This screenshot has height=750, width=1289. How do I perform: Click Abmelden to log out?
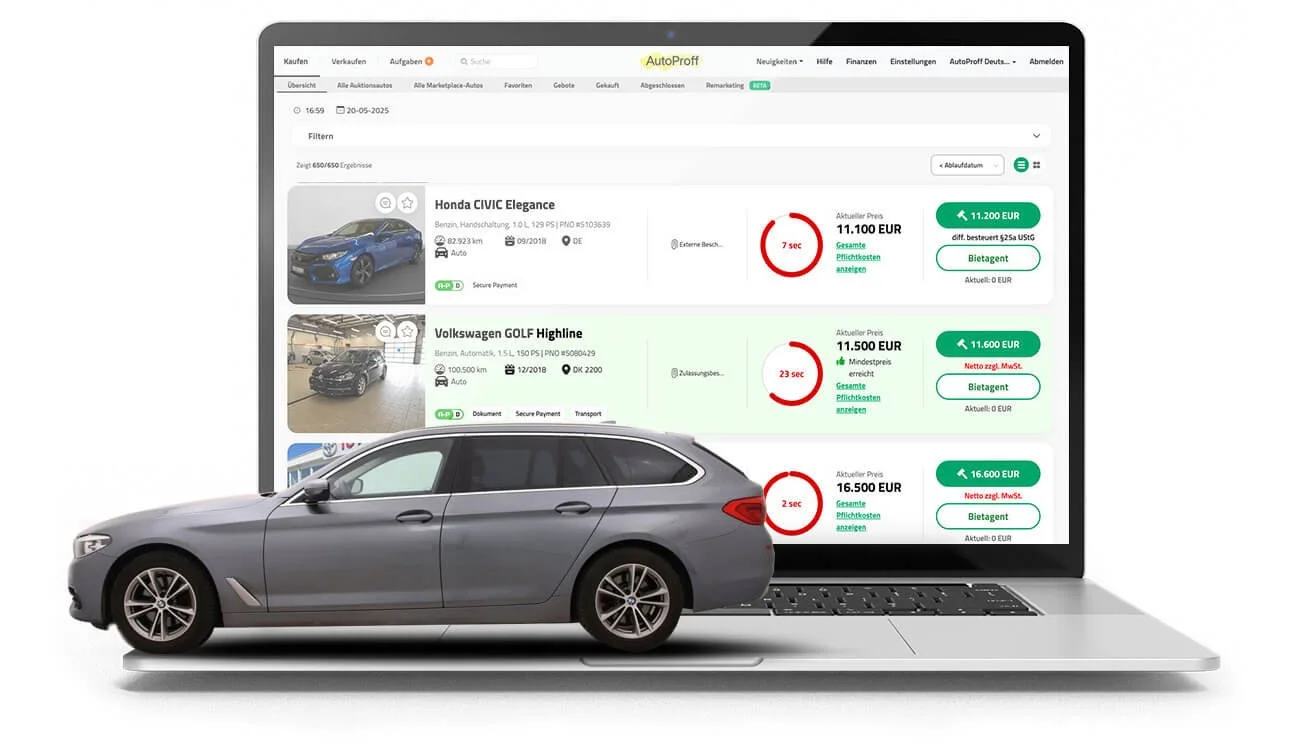(x=1046, y=62)
